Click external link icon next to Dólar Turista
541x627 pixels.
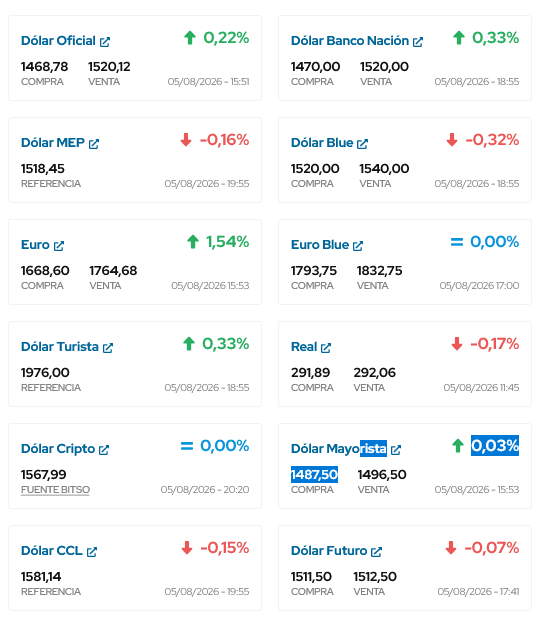[108, 347]
